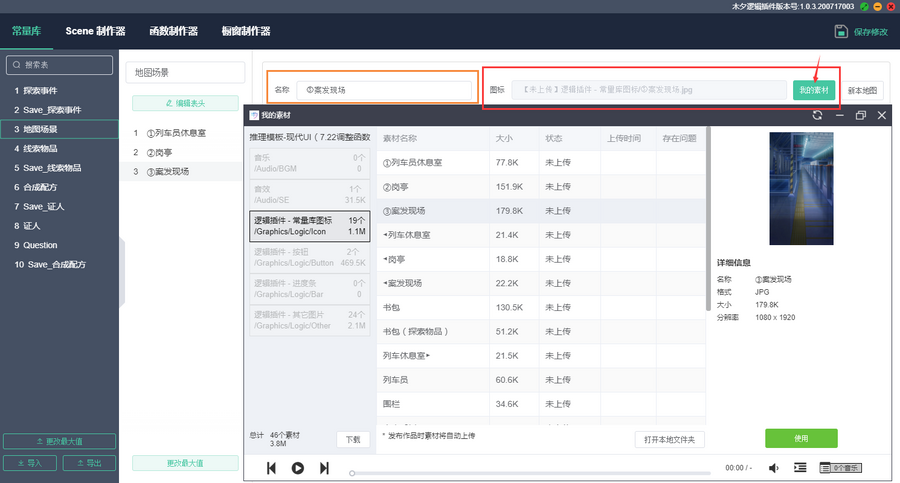Select 逻辑插件 - 其它图片 category
Viewport: 900px width, 483px height.
click(308, 320)
